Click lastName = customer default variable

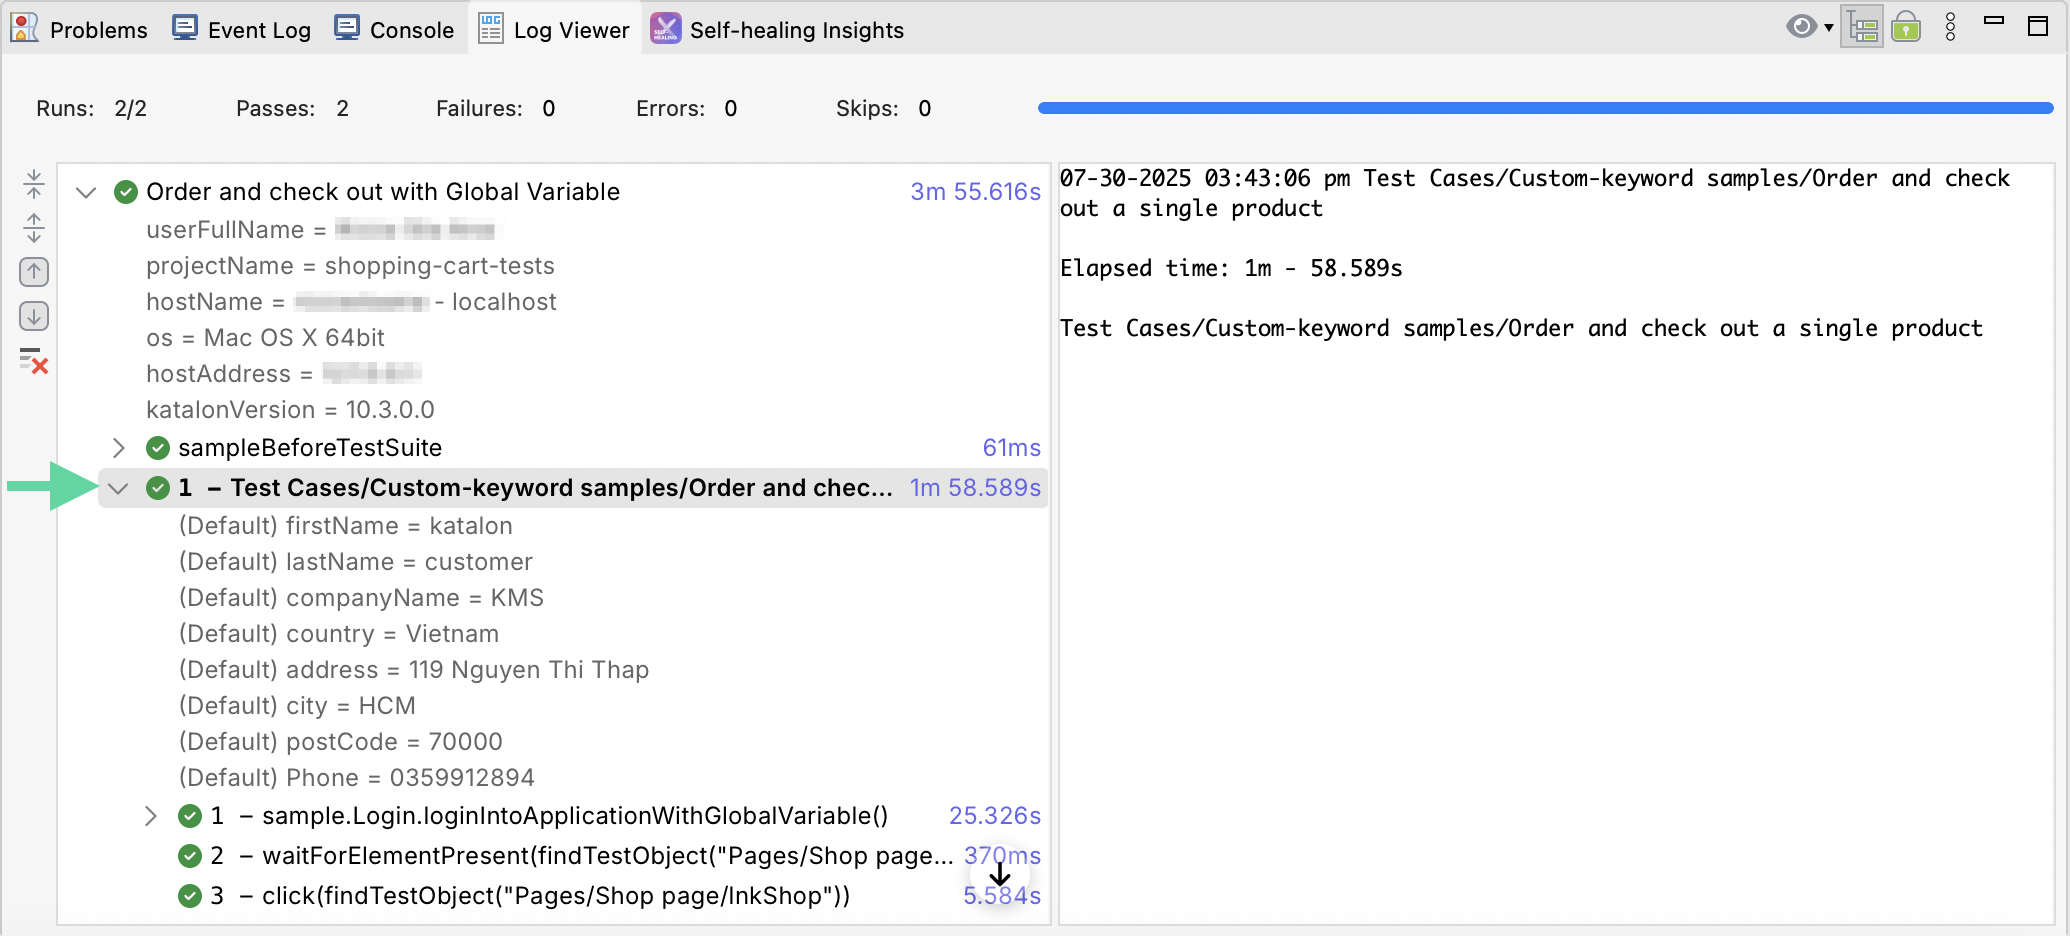(x=355, y=562)
